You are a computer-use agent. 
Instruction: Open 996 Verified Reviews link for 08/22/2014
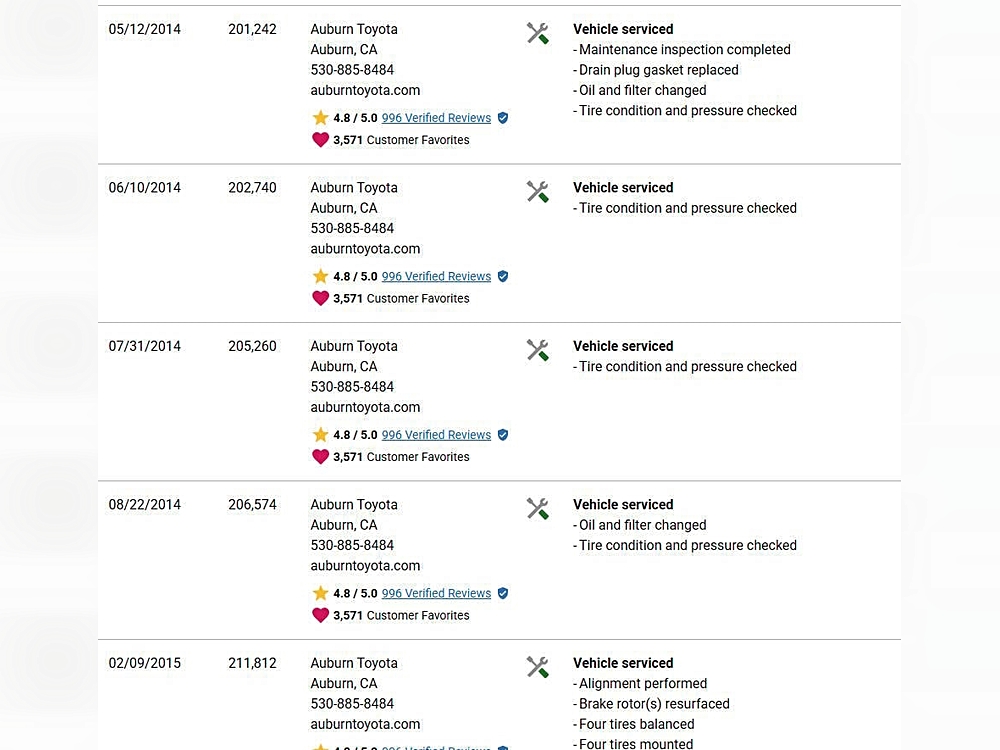coord(436,593)
